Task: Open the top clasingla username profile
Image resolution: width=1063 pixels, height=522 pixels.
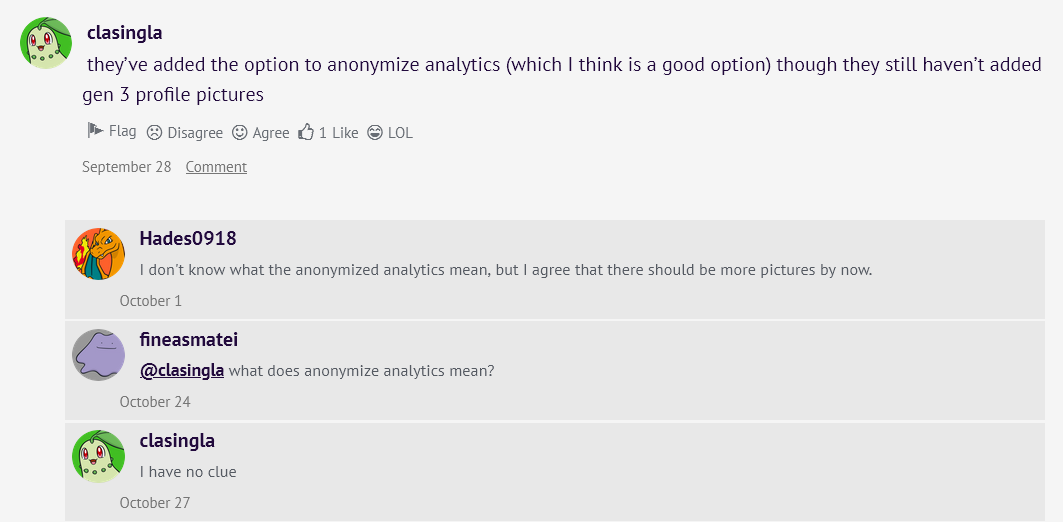Action: click(125, 32)
